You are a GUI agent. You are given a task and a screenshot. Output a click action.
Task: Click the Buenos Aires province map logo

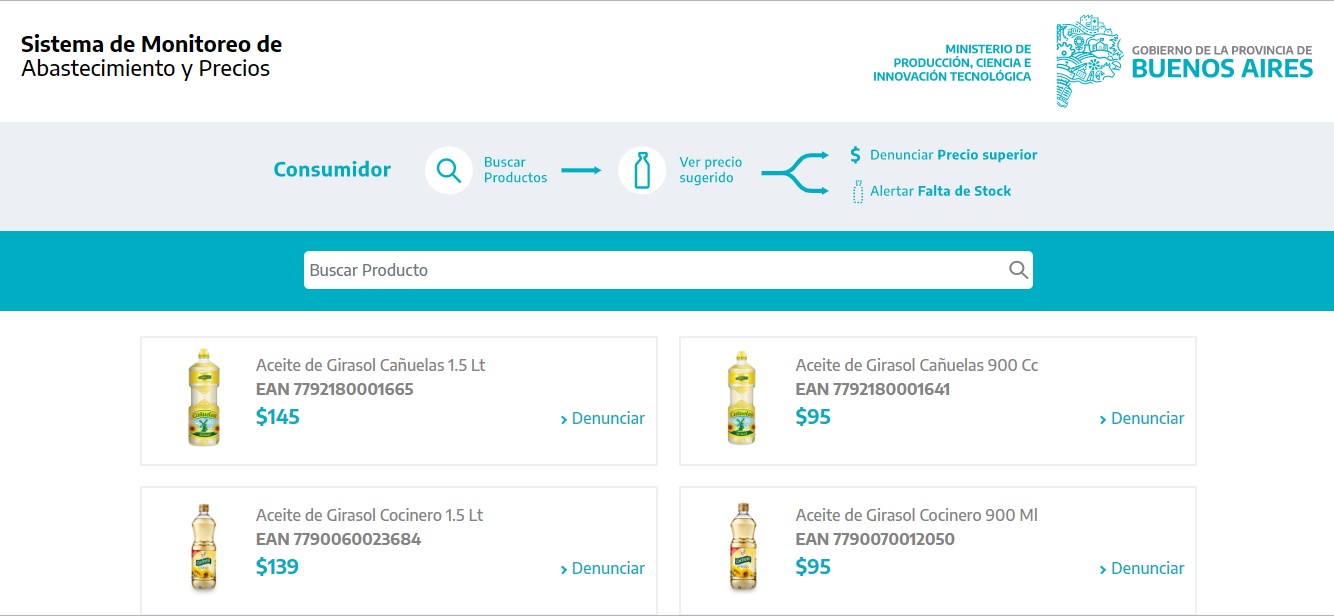(1089, 60)
